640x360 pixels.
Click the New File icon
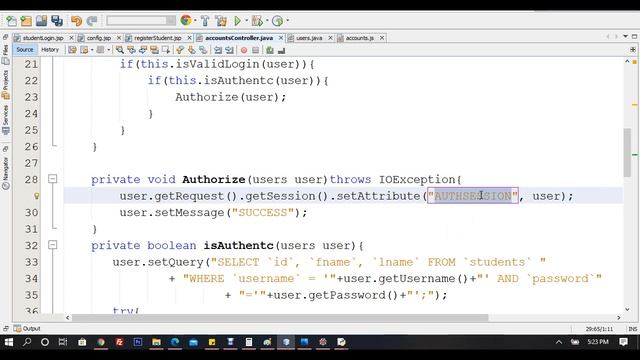point(11,21)
